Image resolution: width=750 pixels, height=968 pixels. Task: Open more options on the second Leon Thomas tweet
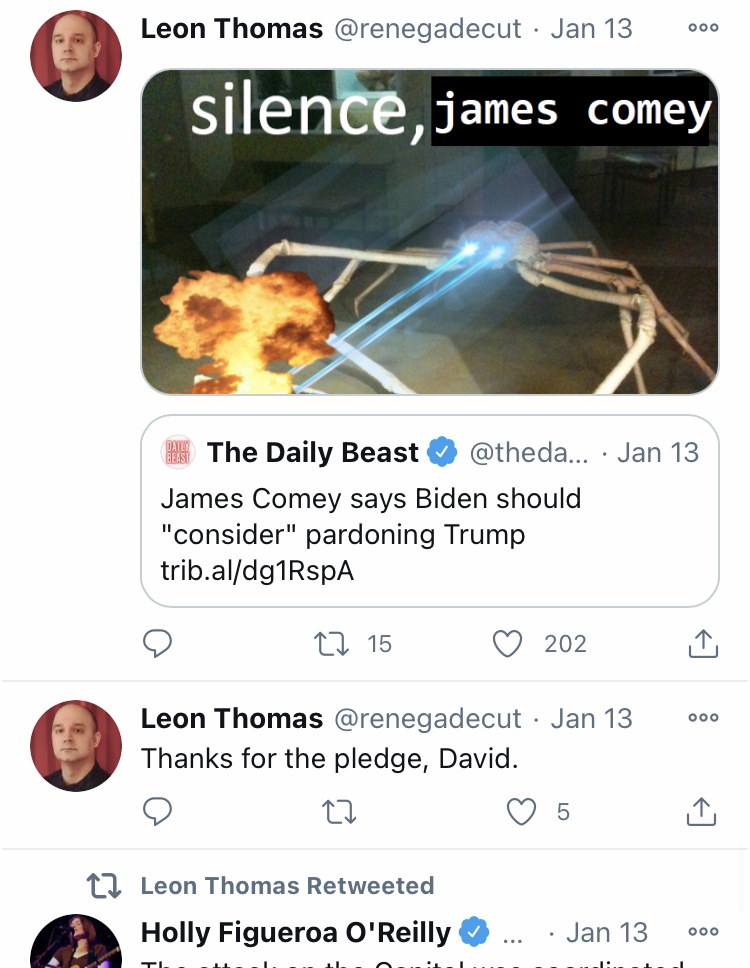(703, 718)
